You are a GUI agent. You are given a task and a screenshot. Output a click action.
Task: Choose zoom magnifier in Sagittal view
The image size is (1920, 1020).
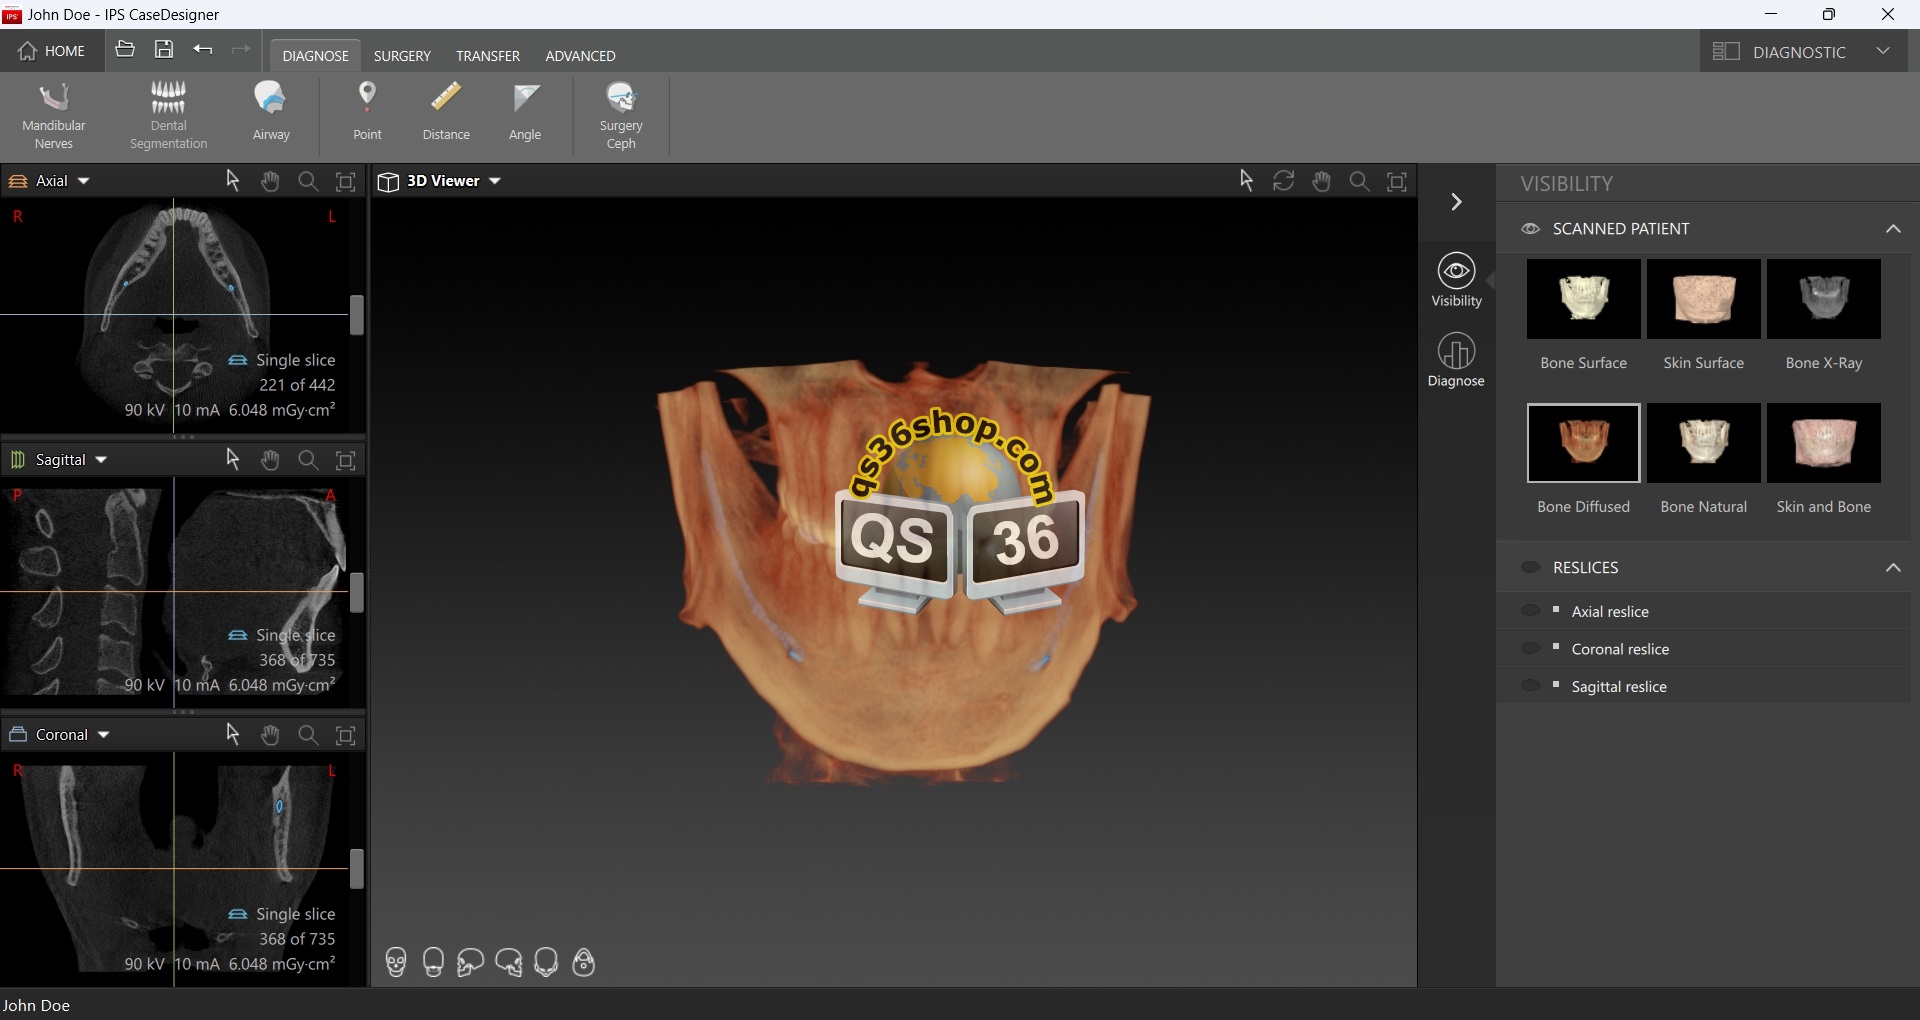pyautogui.click(x=309, y=460)
